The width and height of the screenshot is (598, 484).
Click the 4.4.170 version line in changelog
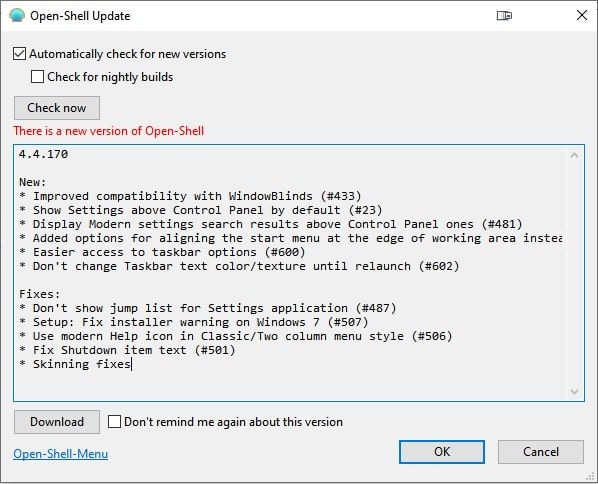click(43, 154)
